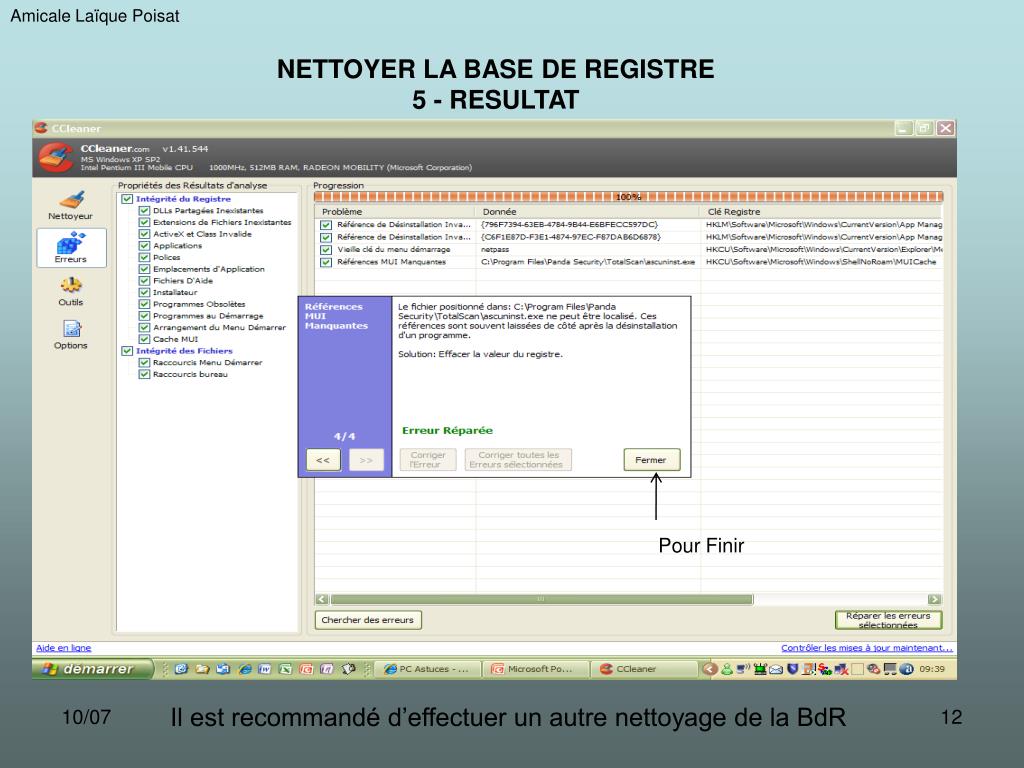Viewport: 1024px width, 768px height.
Task: Toggle Extensions de Fichiers Inexistantes checkbox
Action: (144, 223)
